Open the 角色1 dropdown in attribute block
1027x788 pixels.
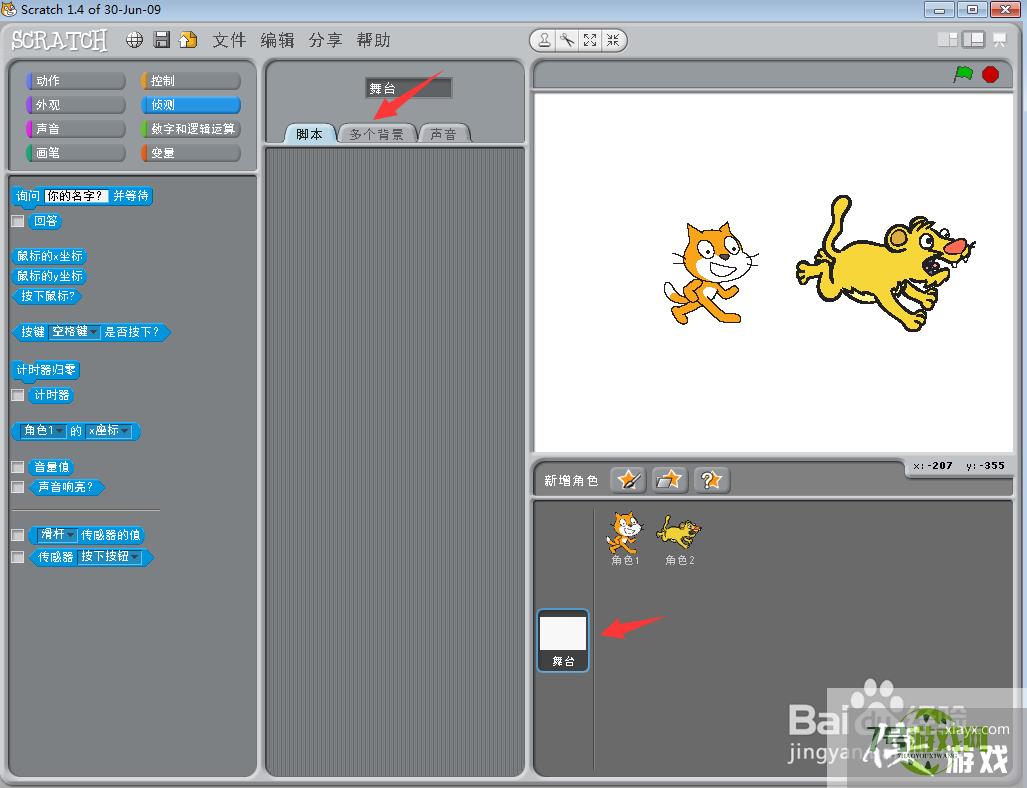pyautogui.click(x=43, y=431)
